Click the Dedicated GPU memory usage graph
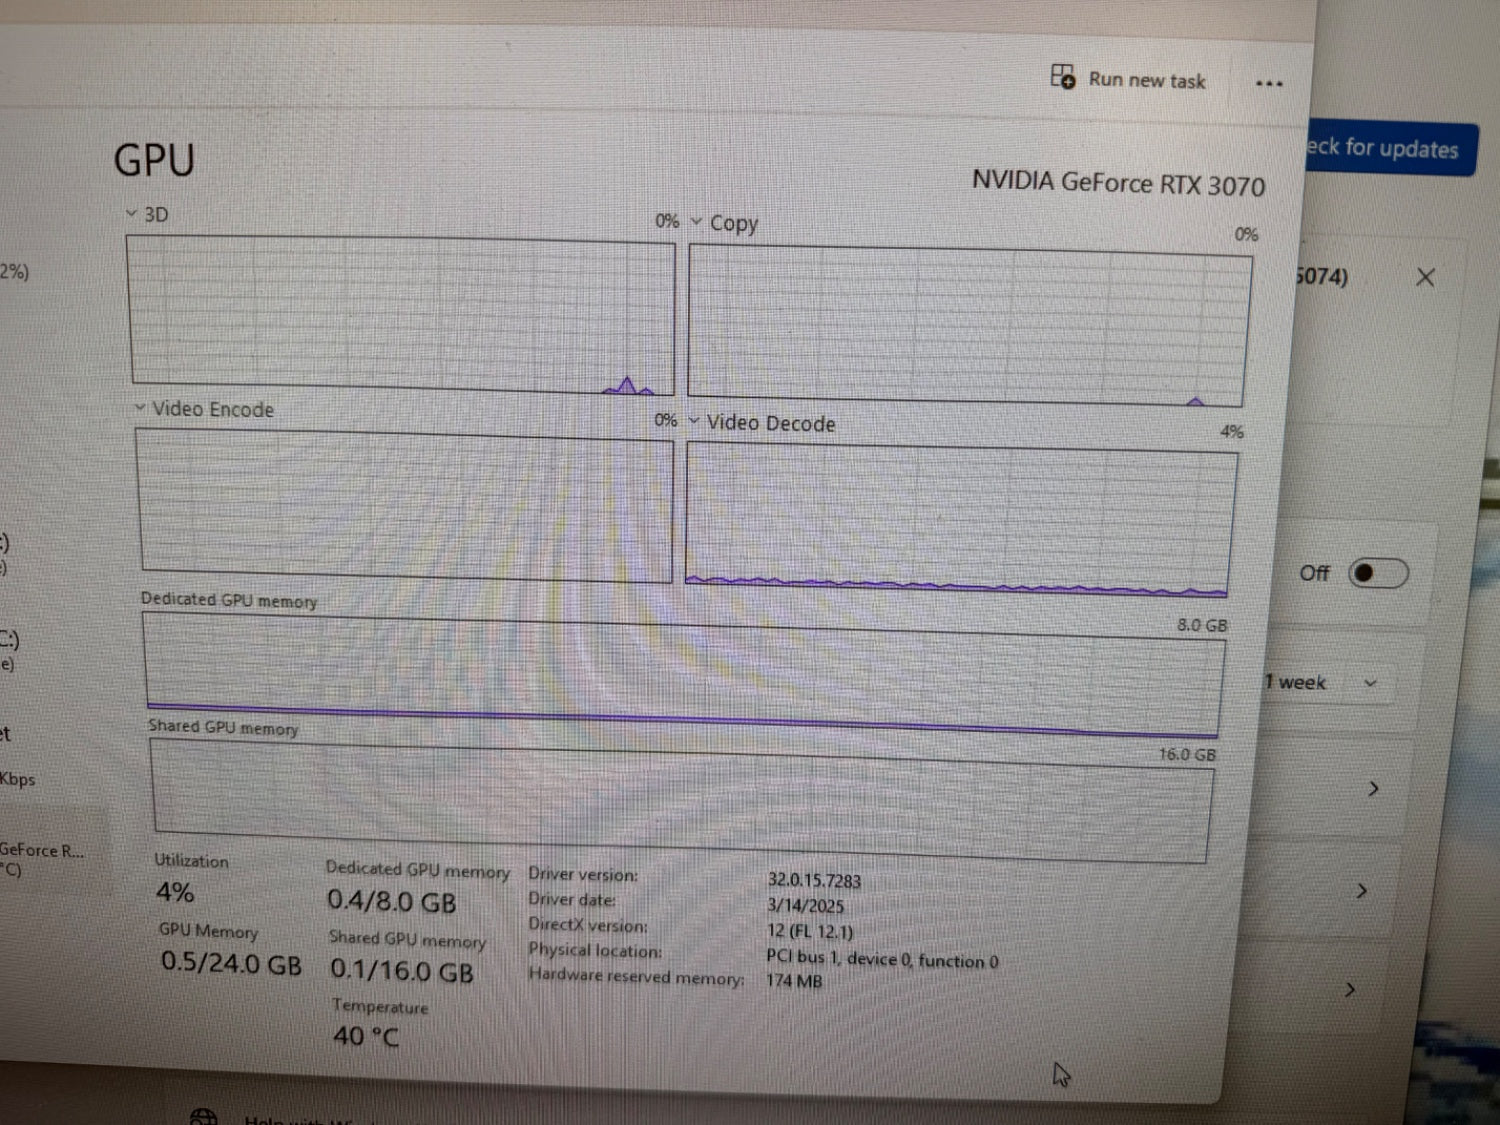 point(685,673)
